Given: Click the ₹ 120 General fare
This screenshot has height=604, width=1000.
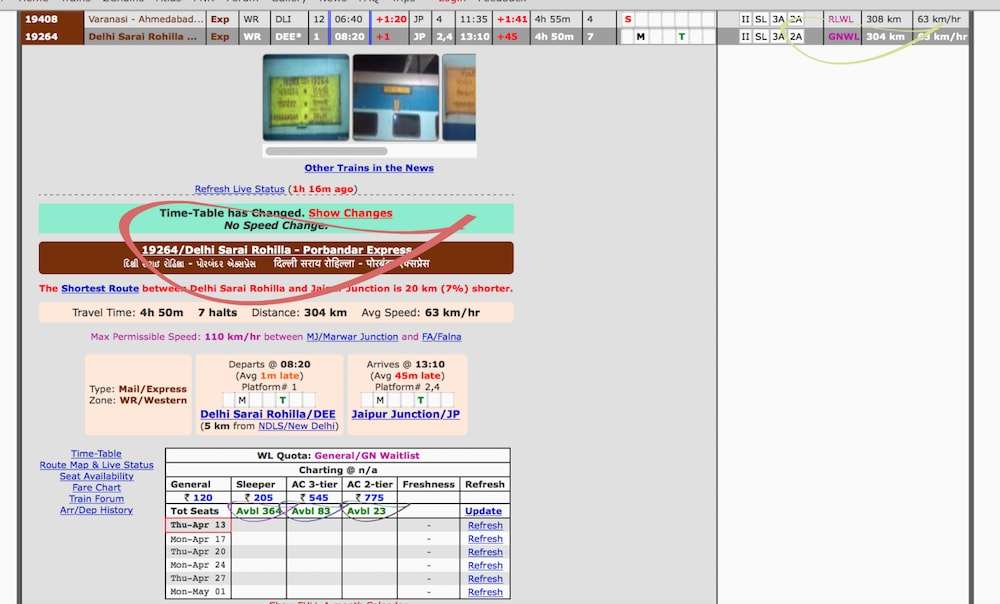Looking at the screenshot, I should pyautogui.click(x=198, y=497).
